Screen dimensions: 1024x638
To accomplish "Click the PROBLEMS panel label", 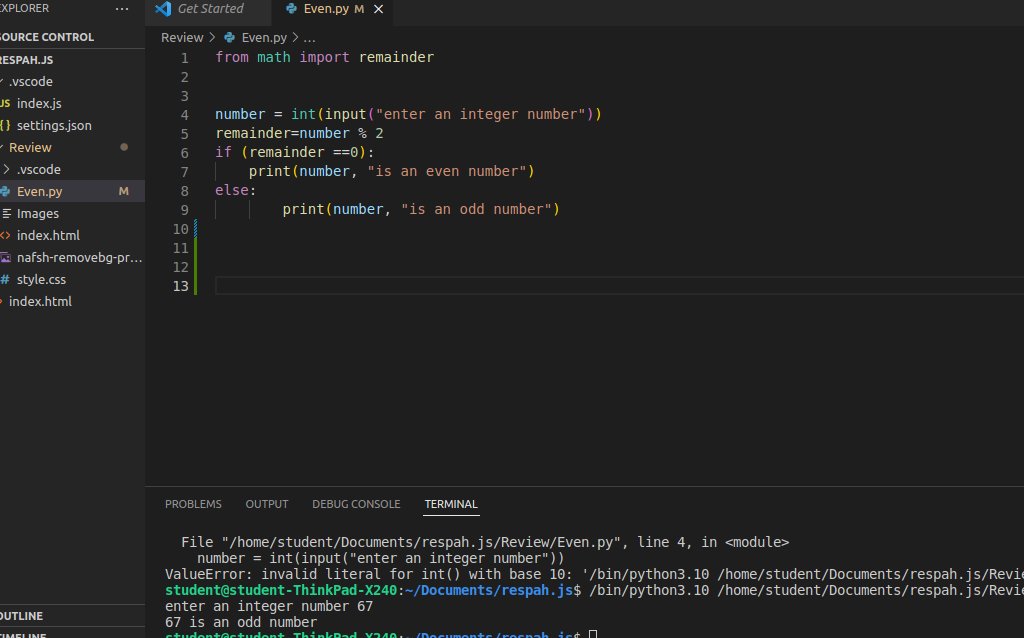I will 193,504.
